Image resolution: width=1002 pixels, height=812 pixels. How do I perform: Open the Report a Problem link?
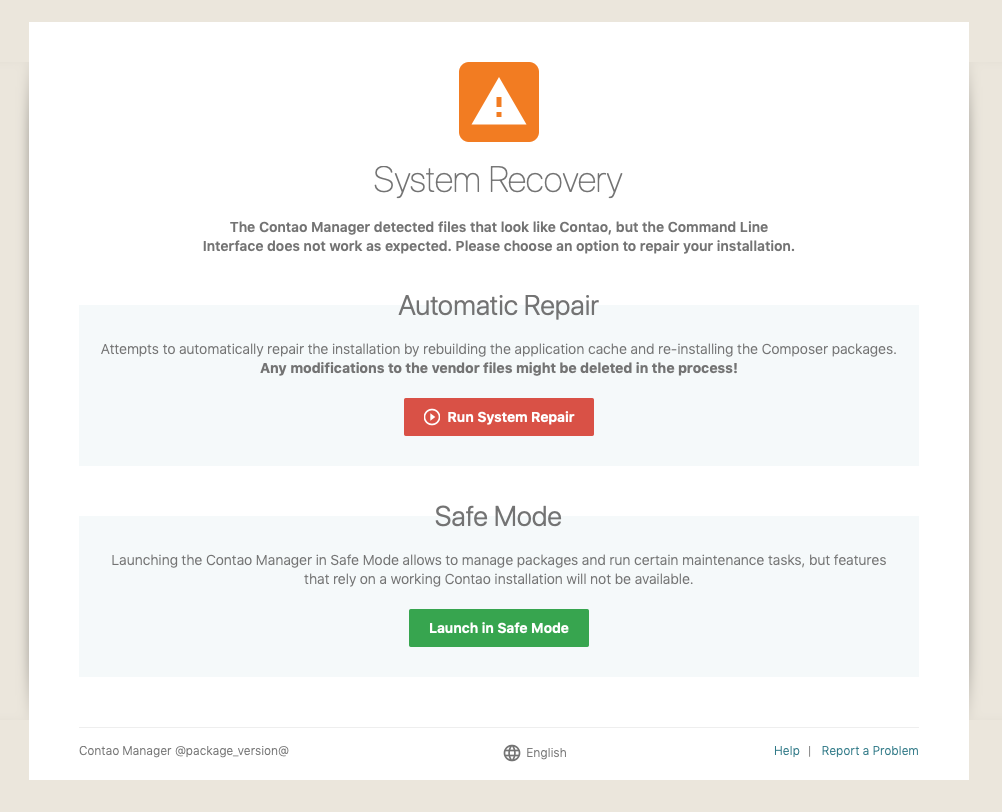870,751
